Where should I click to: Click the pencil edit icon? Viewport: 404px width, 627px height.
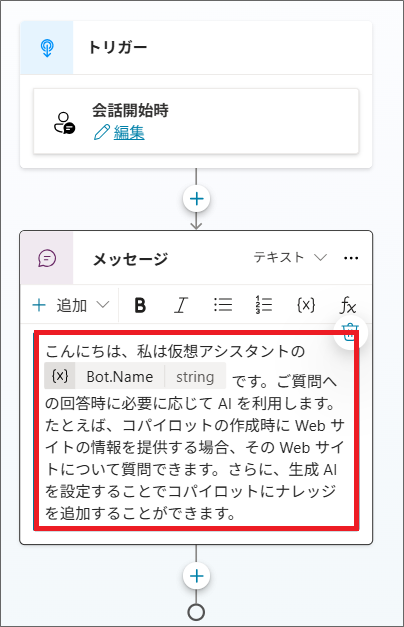click(102, 132)
